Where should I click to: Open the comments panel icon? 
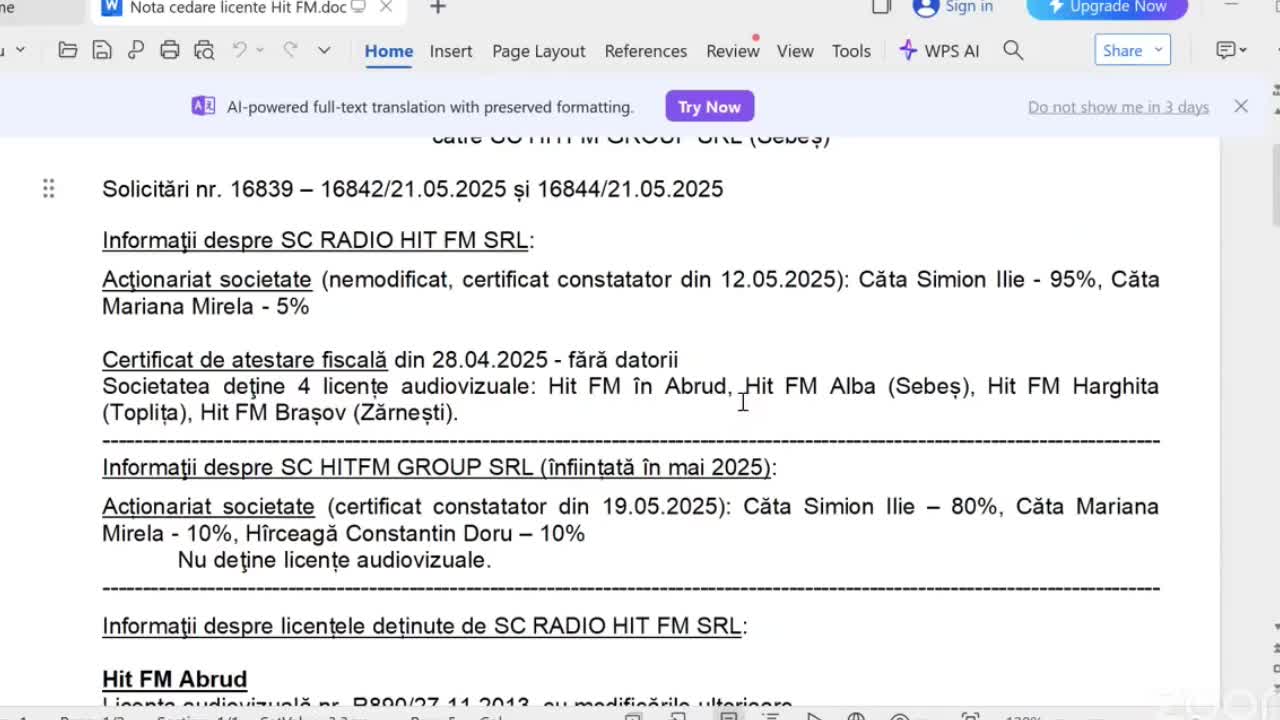1231,50
